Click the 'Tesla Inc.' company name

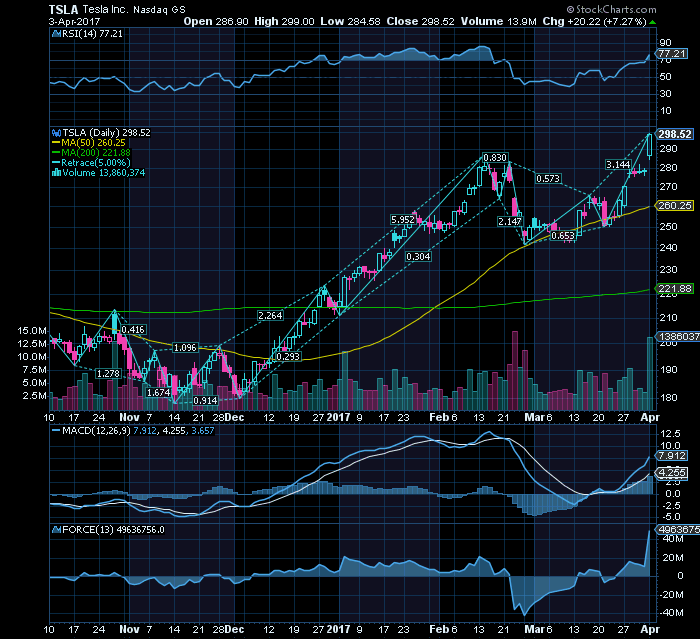pos(105,9)
